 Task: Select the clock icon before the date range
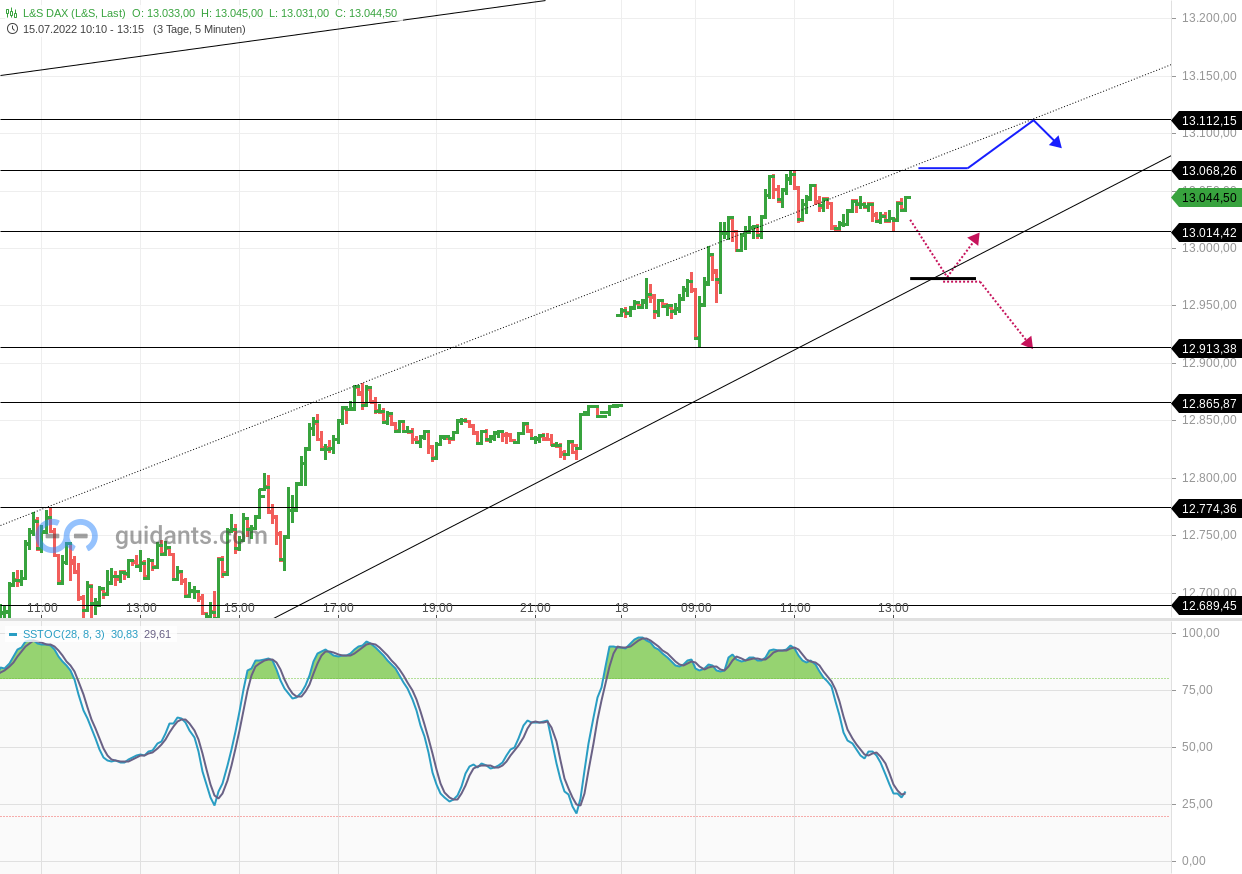(12, 30)
